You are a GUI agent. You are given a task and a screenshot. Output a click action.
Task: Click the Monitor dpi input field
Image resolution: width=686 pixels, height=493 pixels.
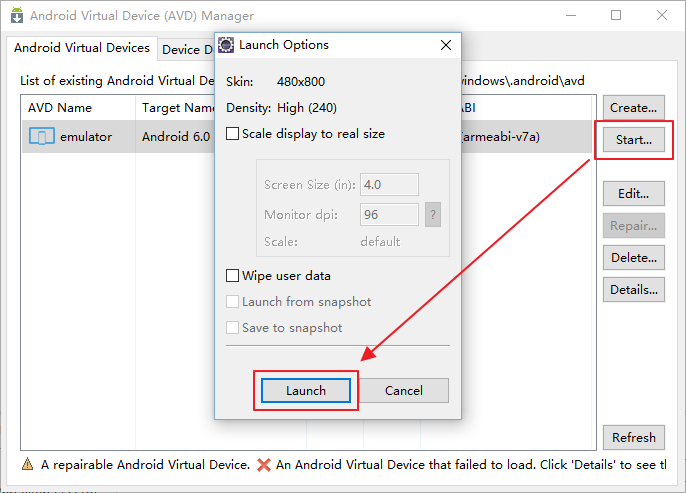(x=389, y=214)
